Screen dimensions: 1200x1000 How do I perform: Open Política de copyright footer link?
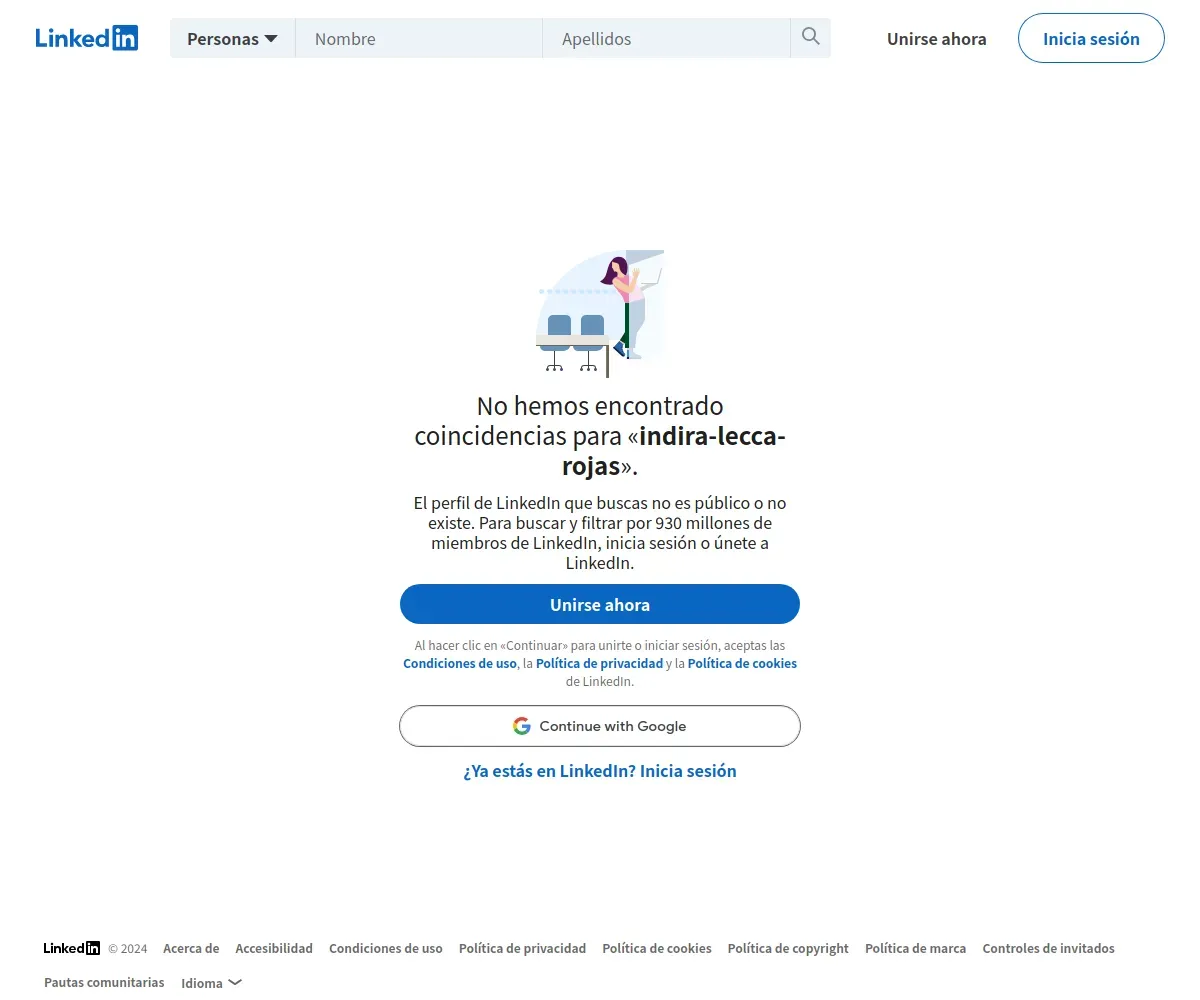pyautogui.click(x=788, y=948)
